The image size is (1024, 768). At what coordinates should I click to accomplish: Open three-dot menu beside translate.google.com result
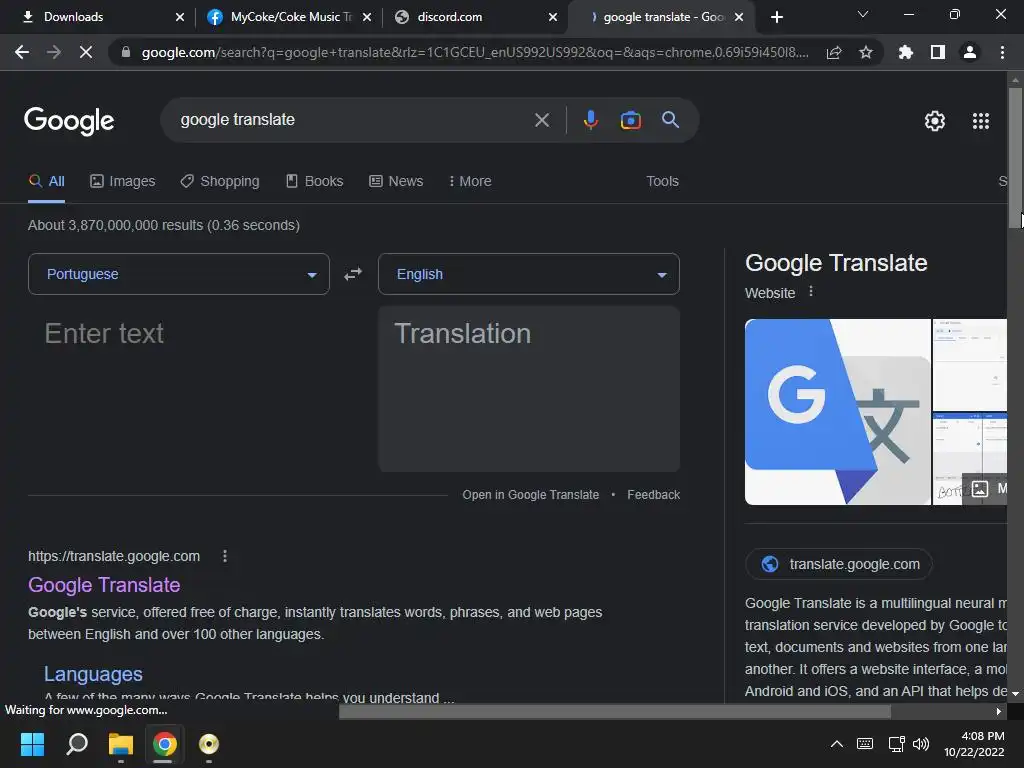tap(225, 556)
